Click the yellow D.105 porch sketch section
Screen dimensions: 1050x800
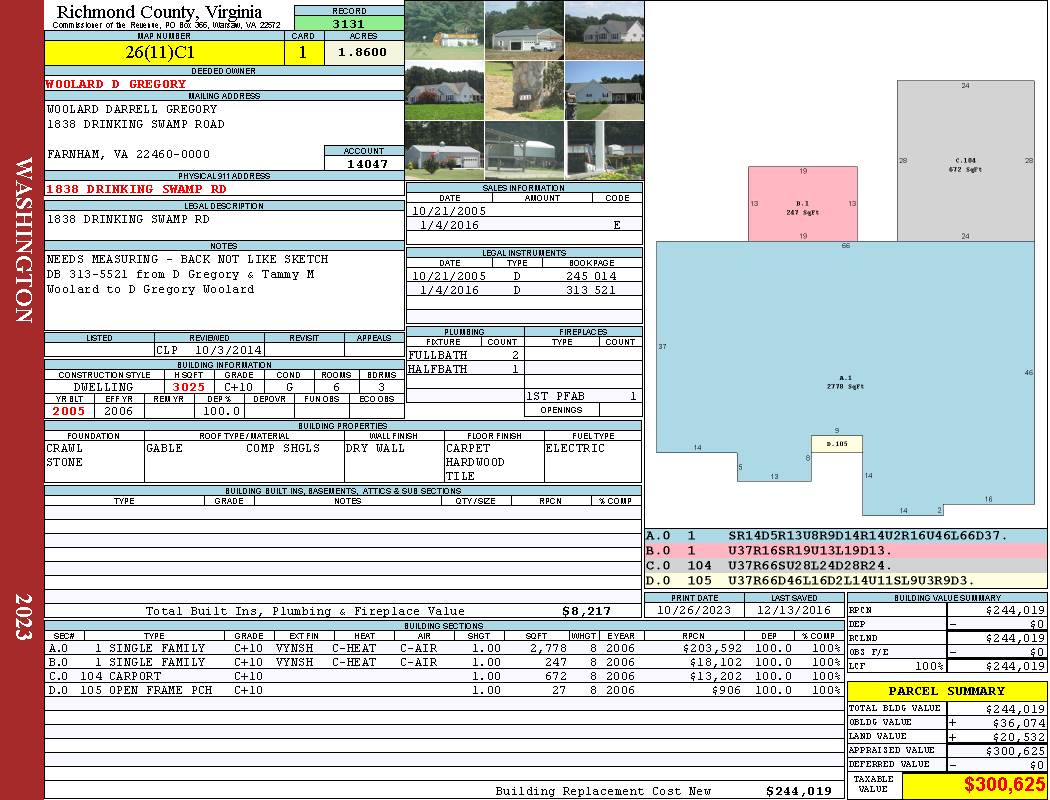click(x=837, y=444)
